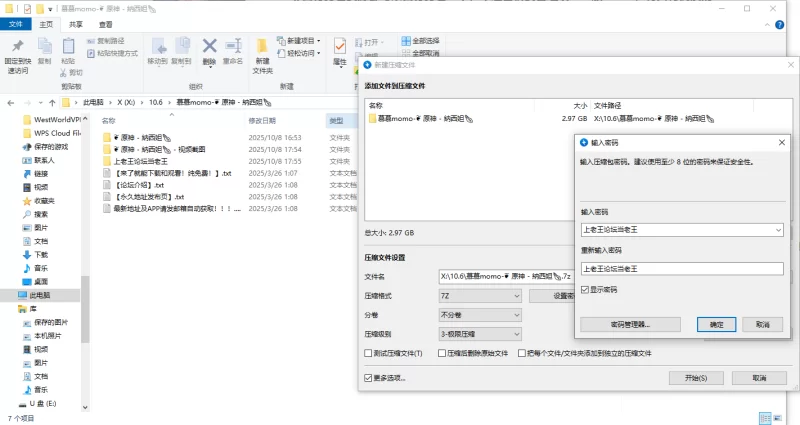This screenshot has height=425, width=800.
Task: Open the 密码管理器 button
Action: [x=629, y=325]
